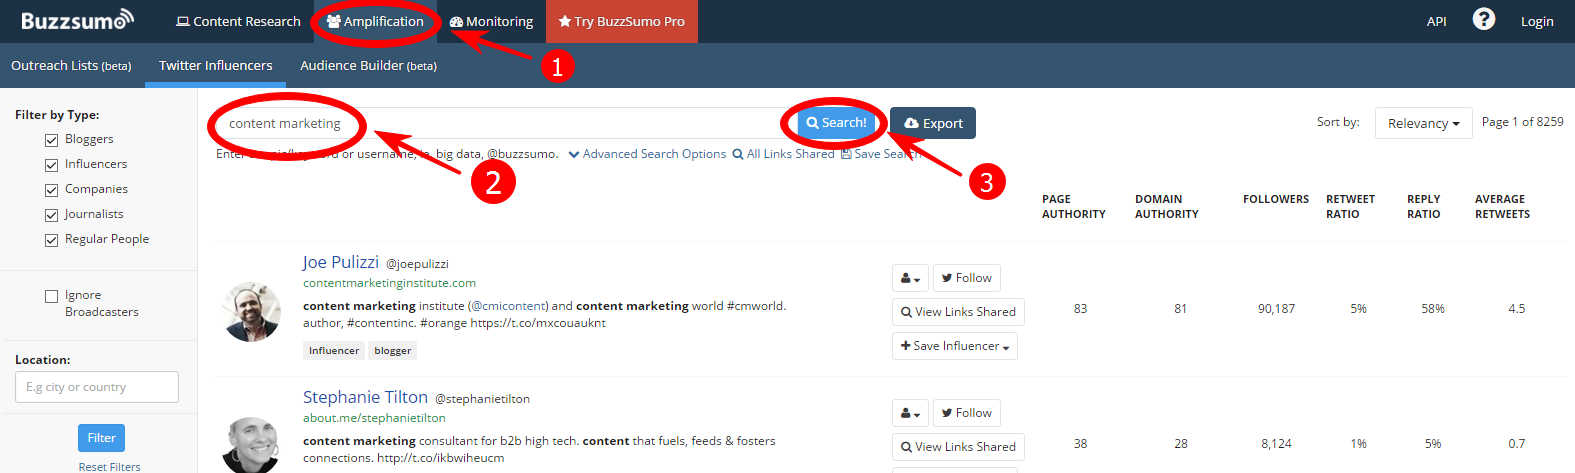Switch to Twitter Influencers tab
Viewport: 1575px width, 473px height.
215,65
